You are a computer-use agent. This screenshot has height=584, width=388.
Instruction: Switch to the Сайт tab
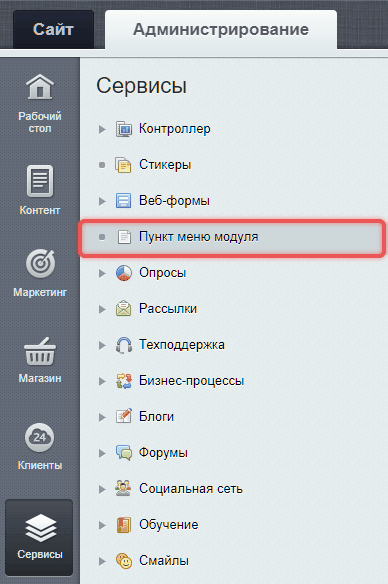pyautogui.click(x=53, y=29)
